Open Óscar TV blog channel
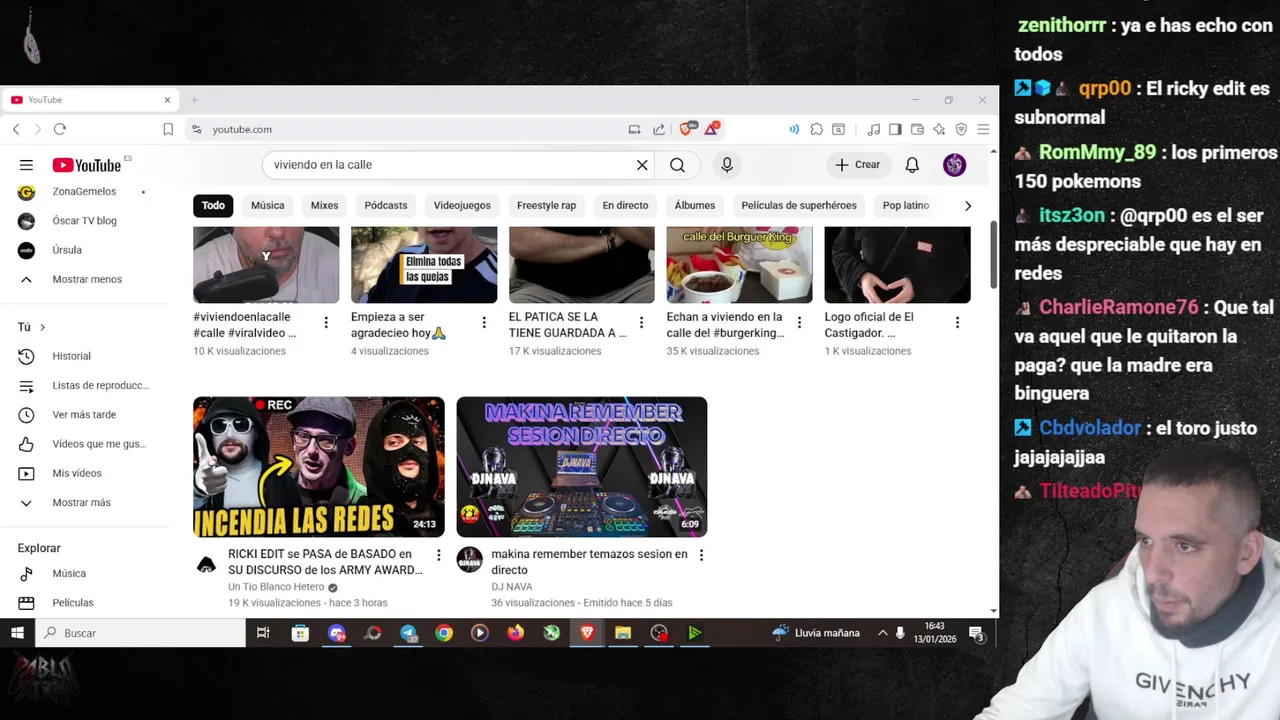Viewport: 1280px width, 720px height. 84,221
